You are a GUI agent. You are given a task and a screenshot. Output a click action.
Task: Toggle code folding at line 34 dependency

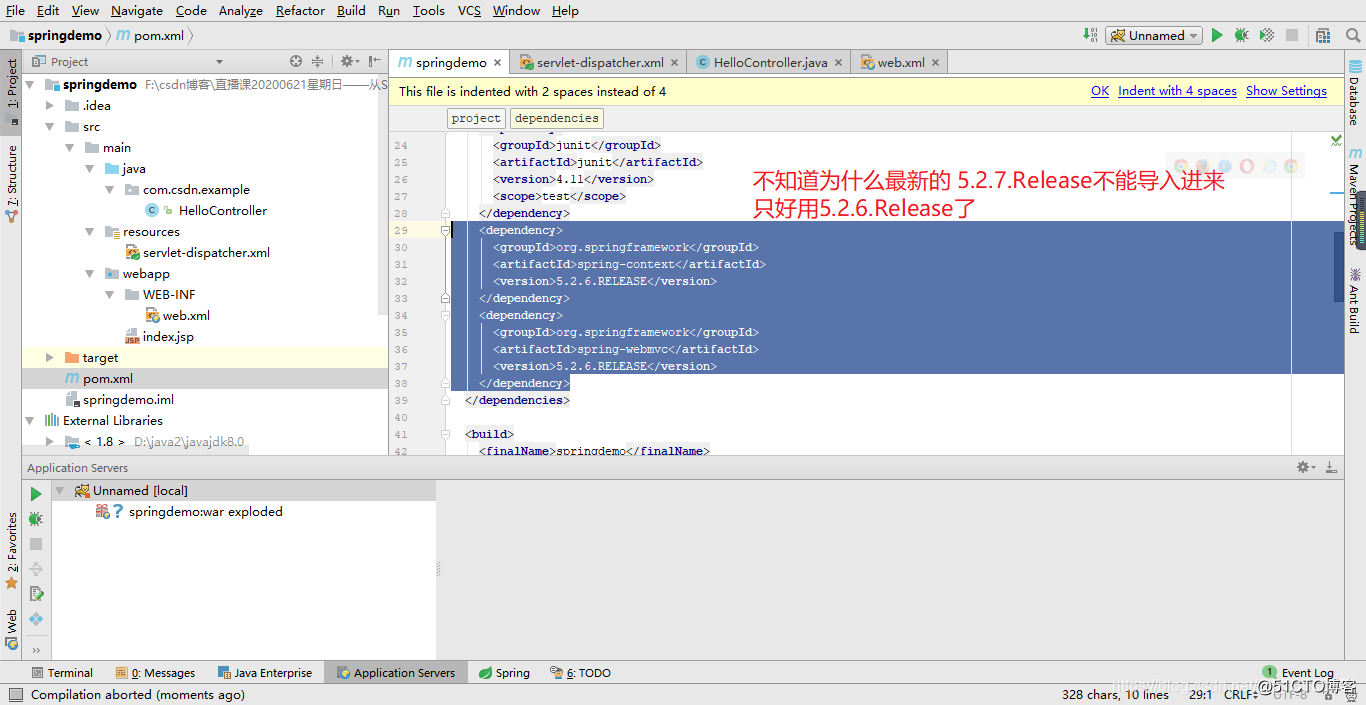pos(446,315)
